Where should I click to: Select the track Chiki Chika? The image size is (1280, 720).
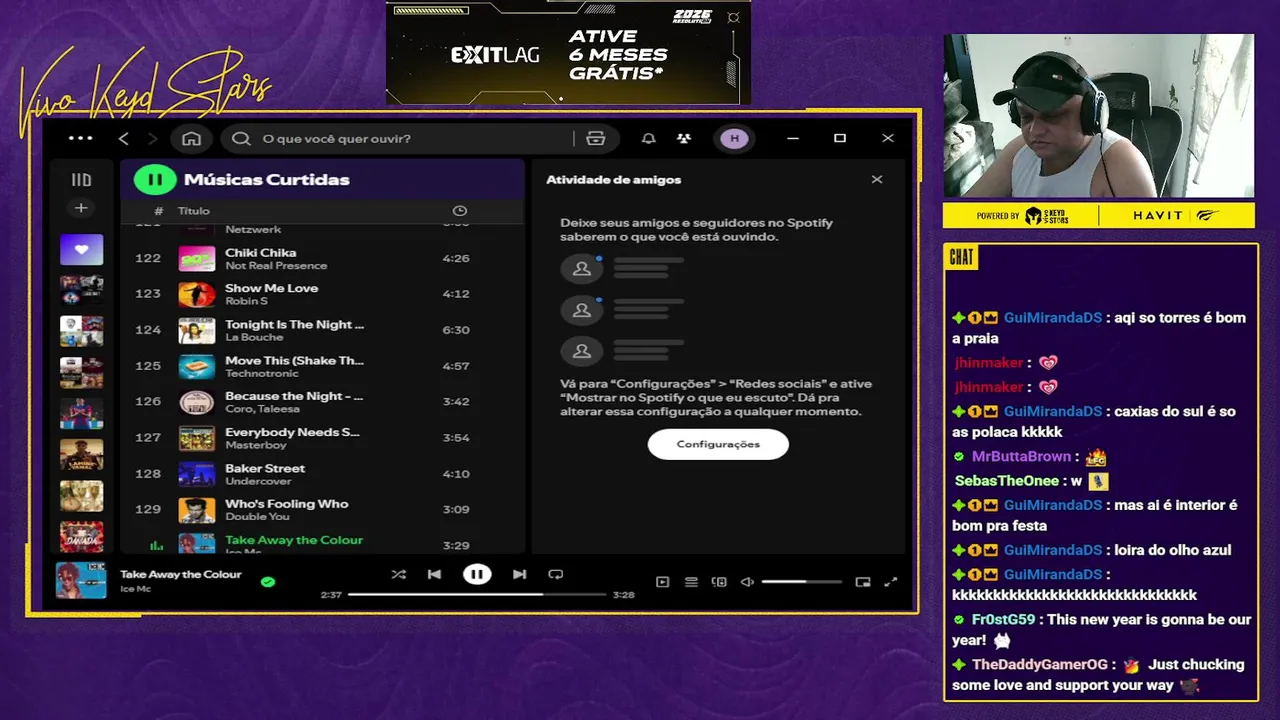pyautogui.click(x=322, y=258)
